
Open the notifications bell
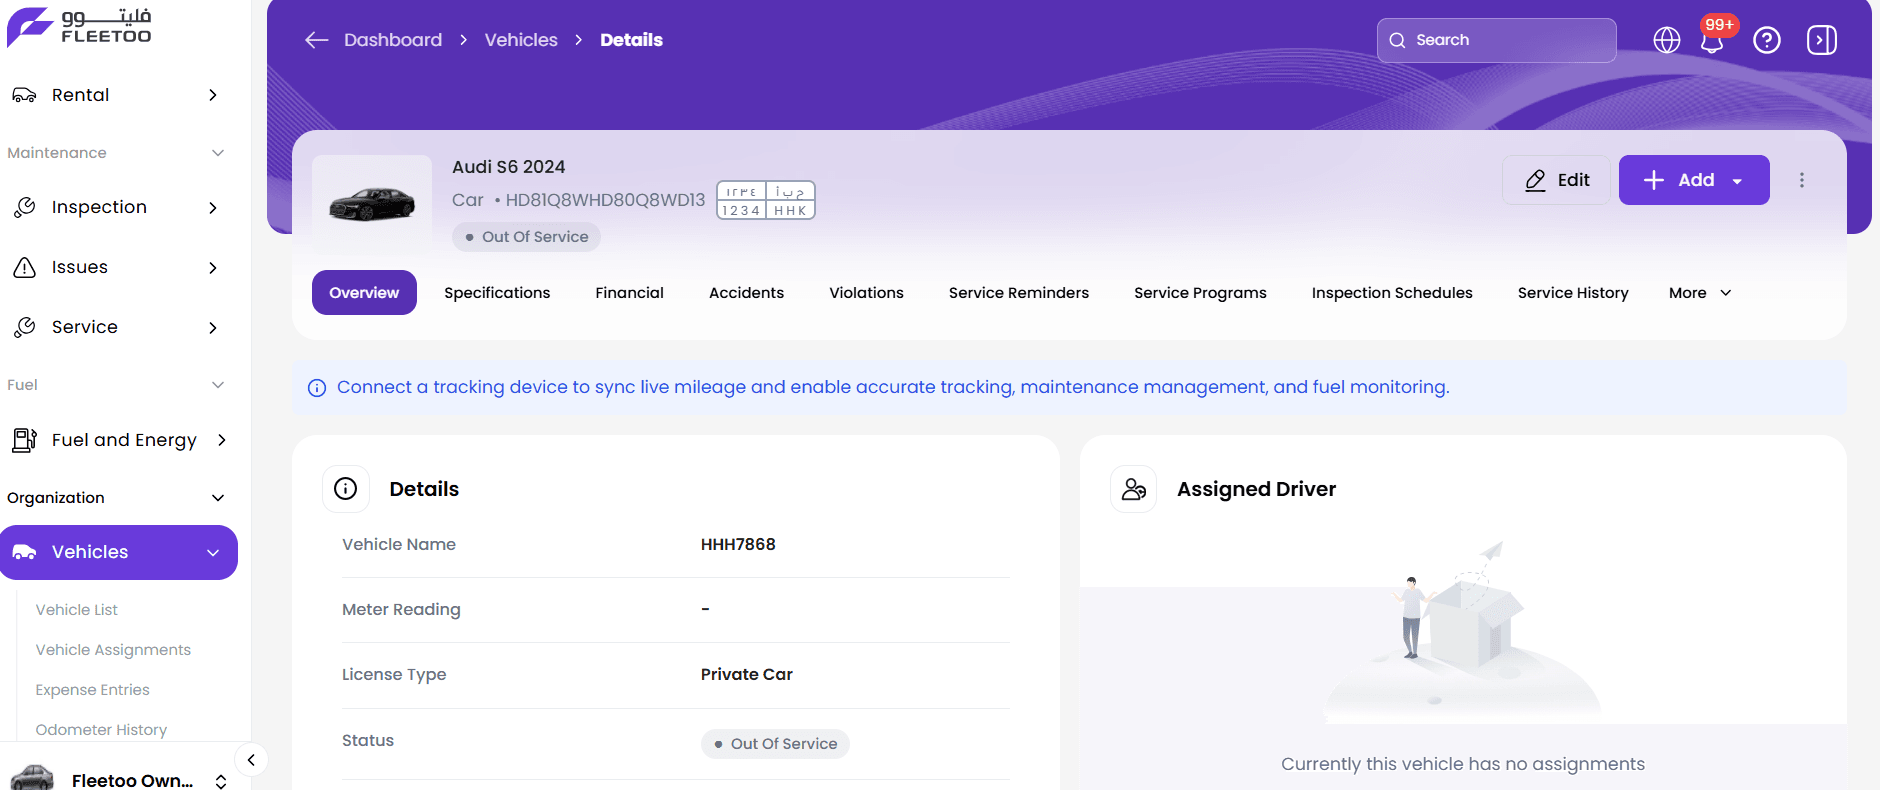tap(1712, 41)
